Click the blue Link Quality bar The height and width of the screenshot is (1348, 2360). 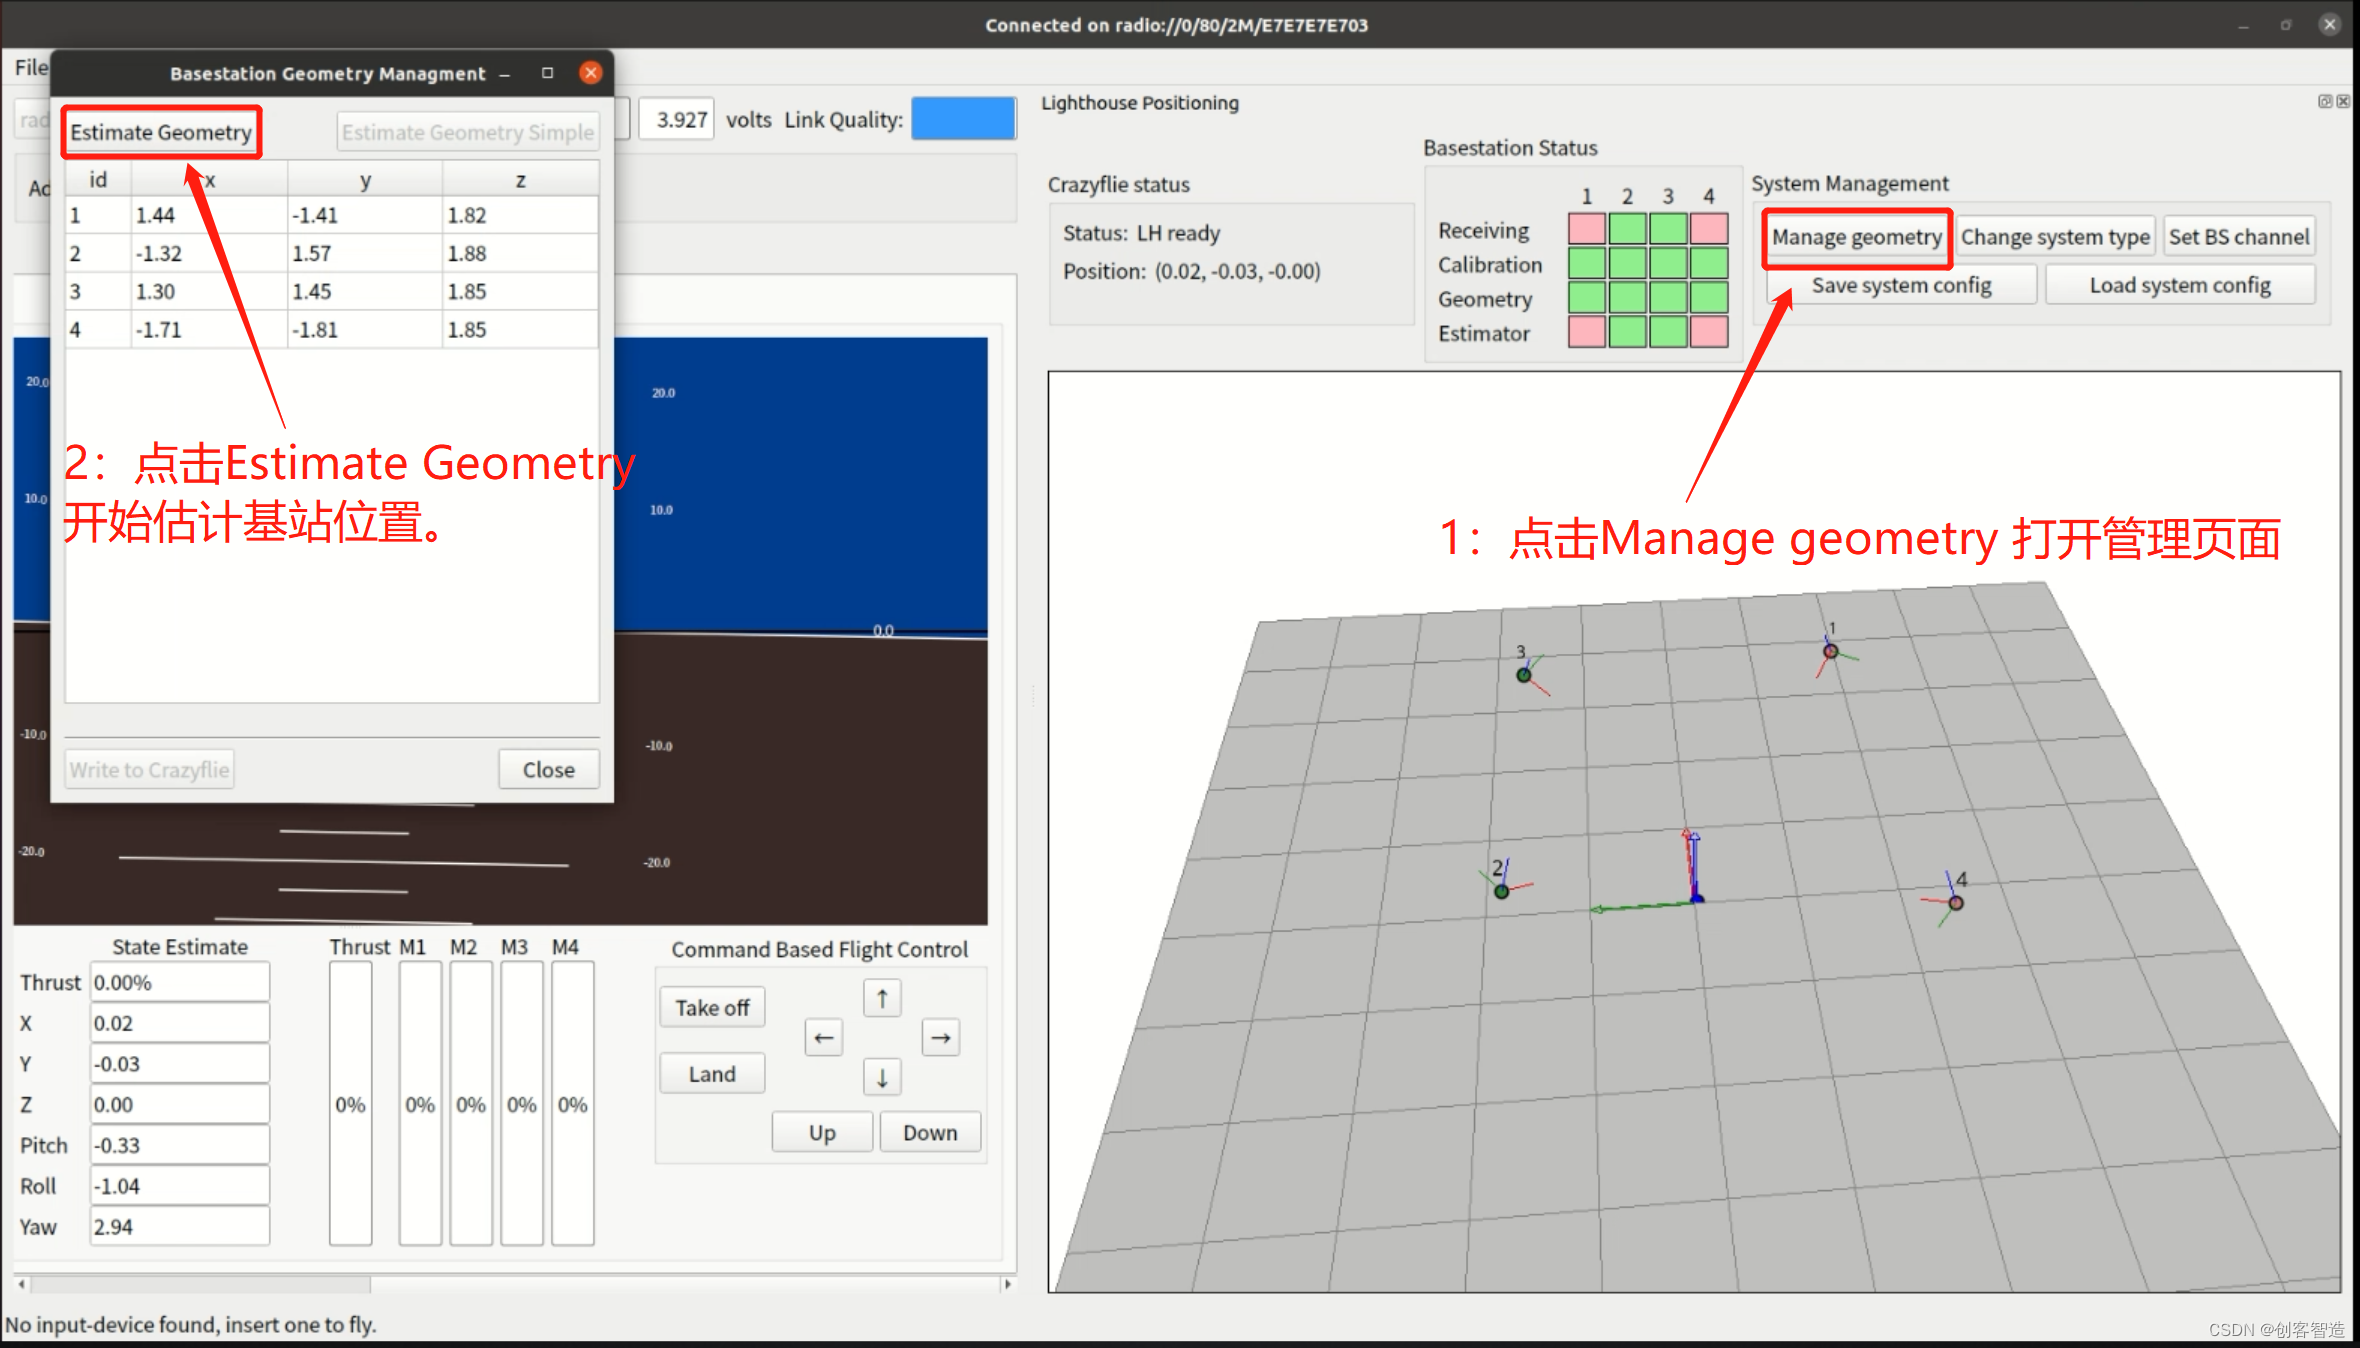coord(963,119)
